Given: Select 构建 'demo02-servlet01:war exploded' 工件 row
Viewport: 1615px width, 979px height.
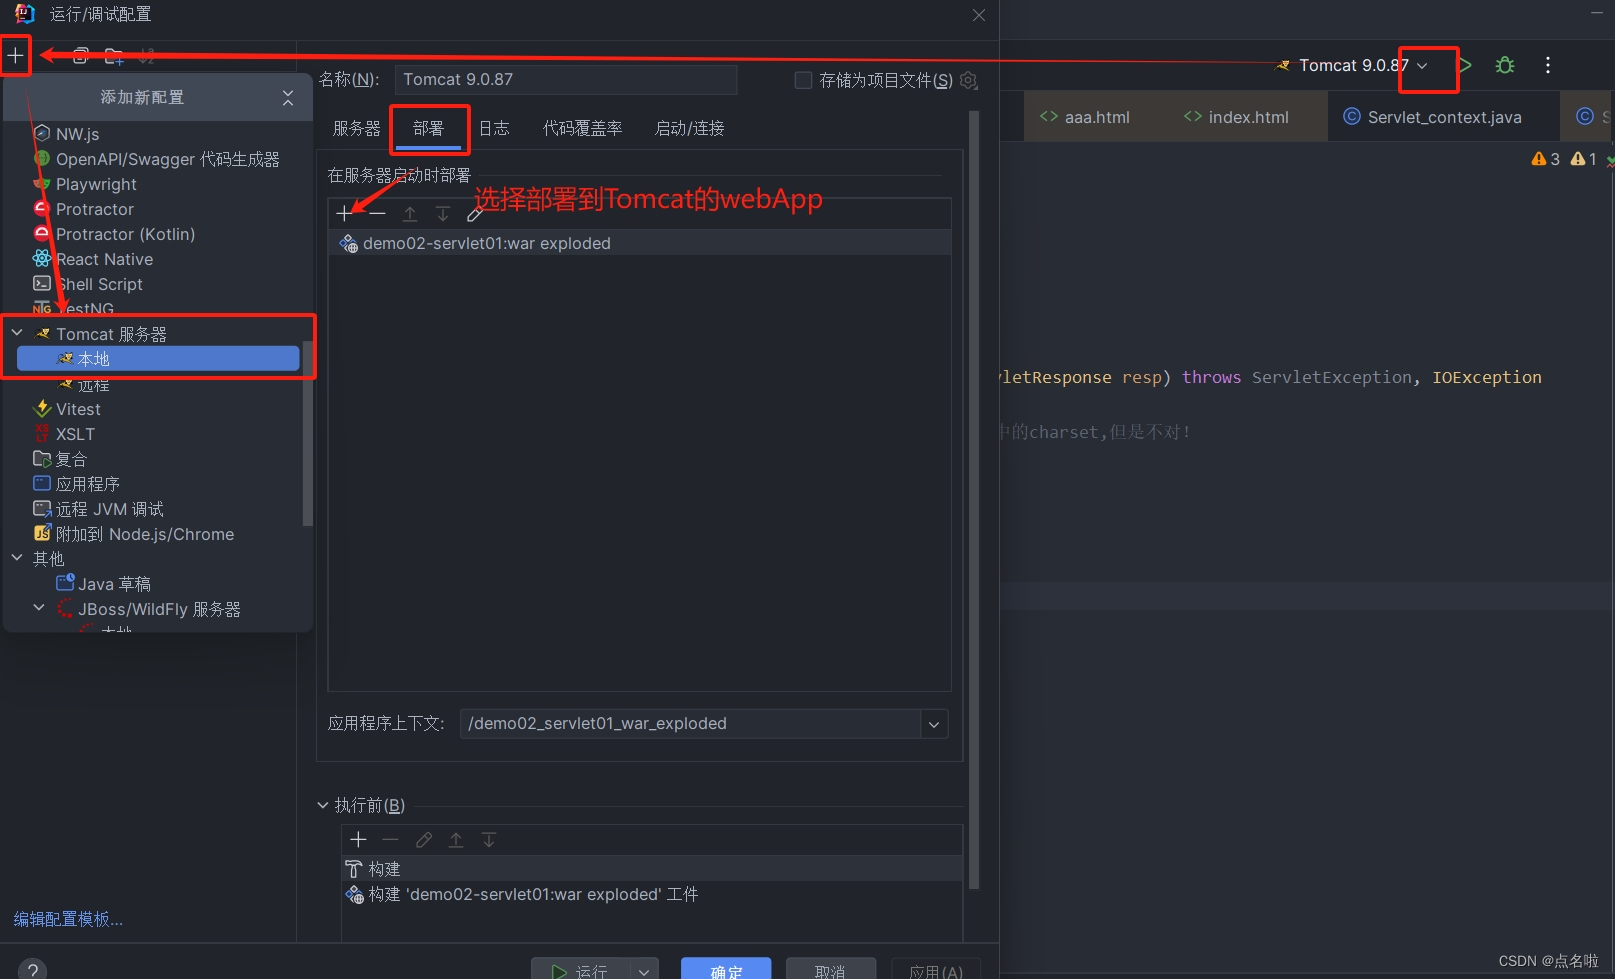Looking at the screenshot, I should click(652, 894).
